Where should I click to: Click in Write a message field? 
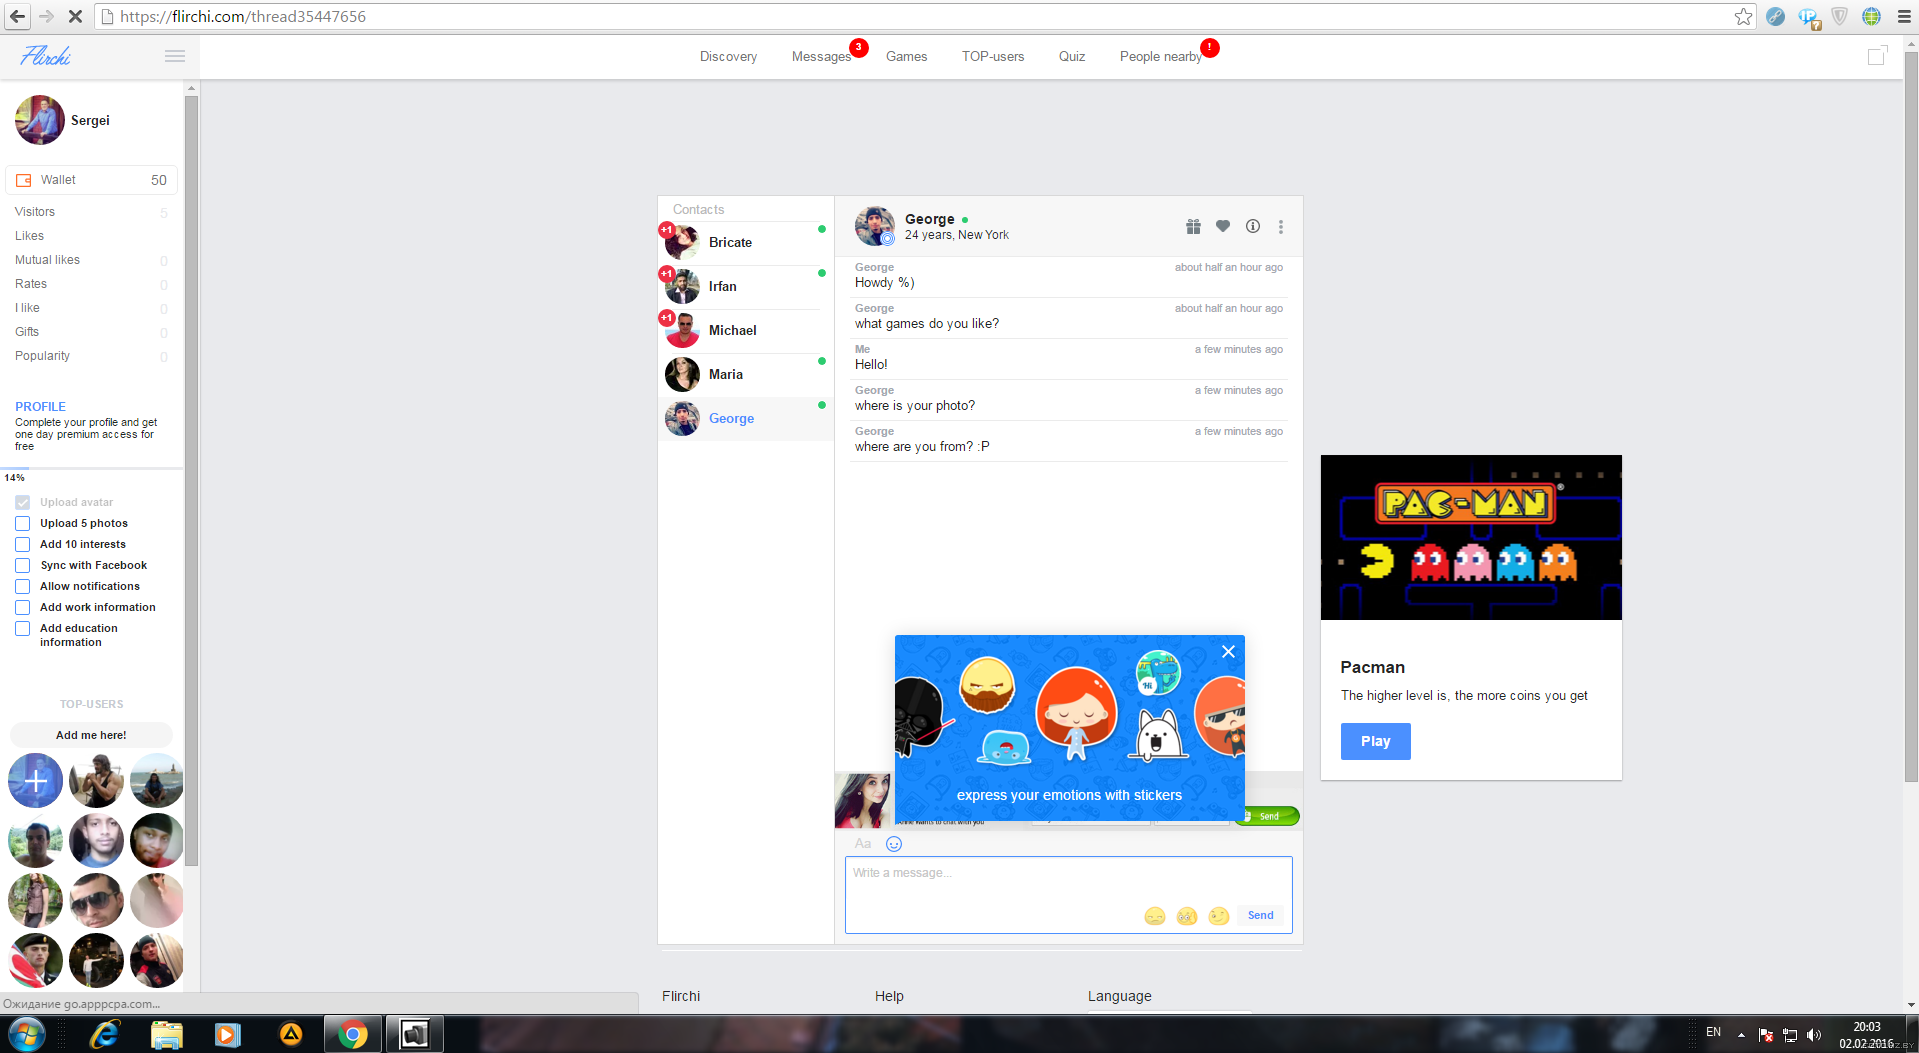coord(1068,895)
